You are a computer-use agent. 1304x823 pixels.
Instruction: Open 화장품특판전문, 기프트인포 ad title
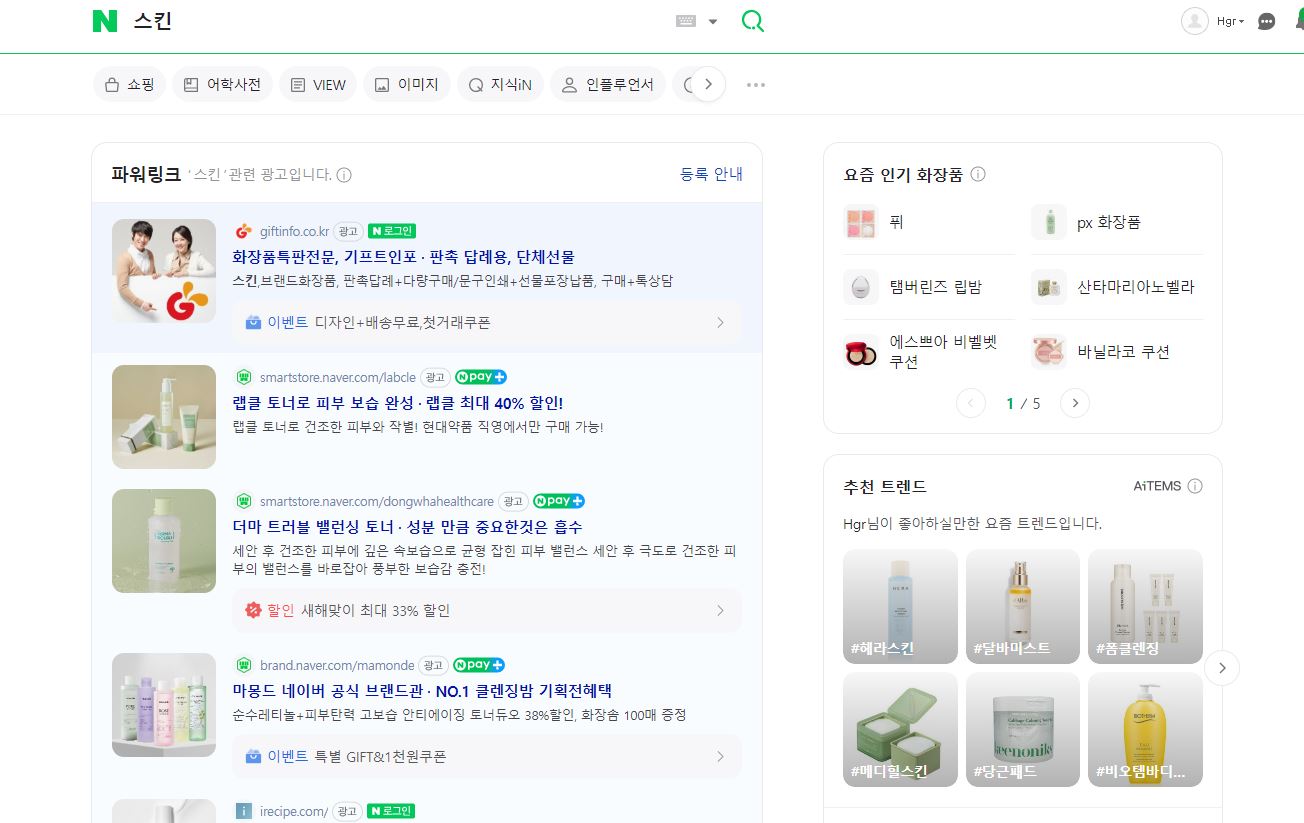[403, 257]
